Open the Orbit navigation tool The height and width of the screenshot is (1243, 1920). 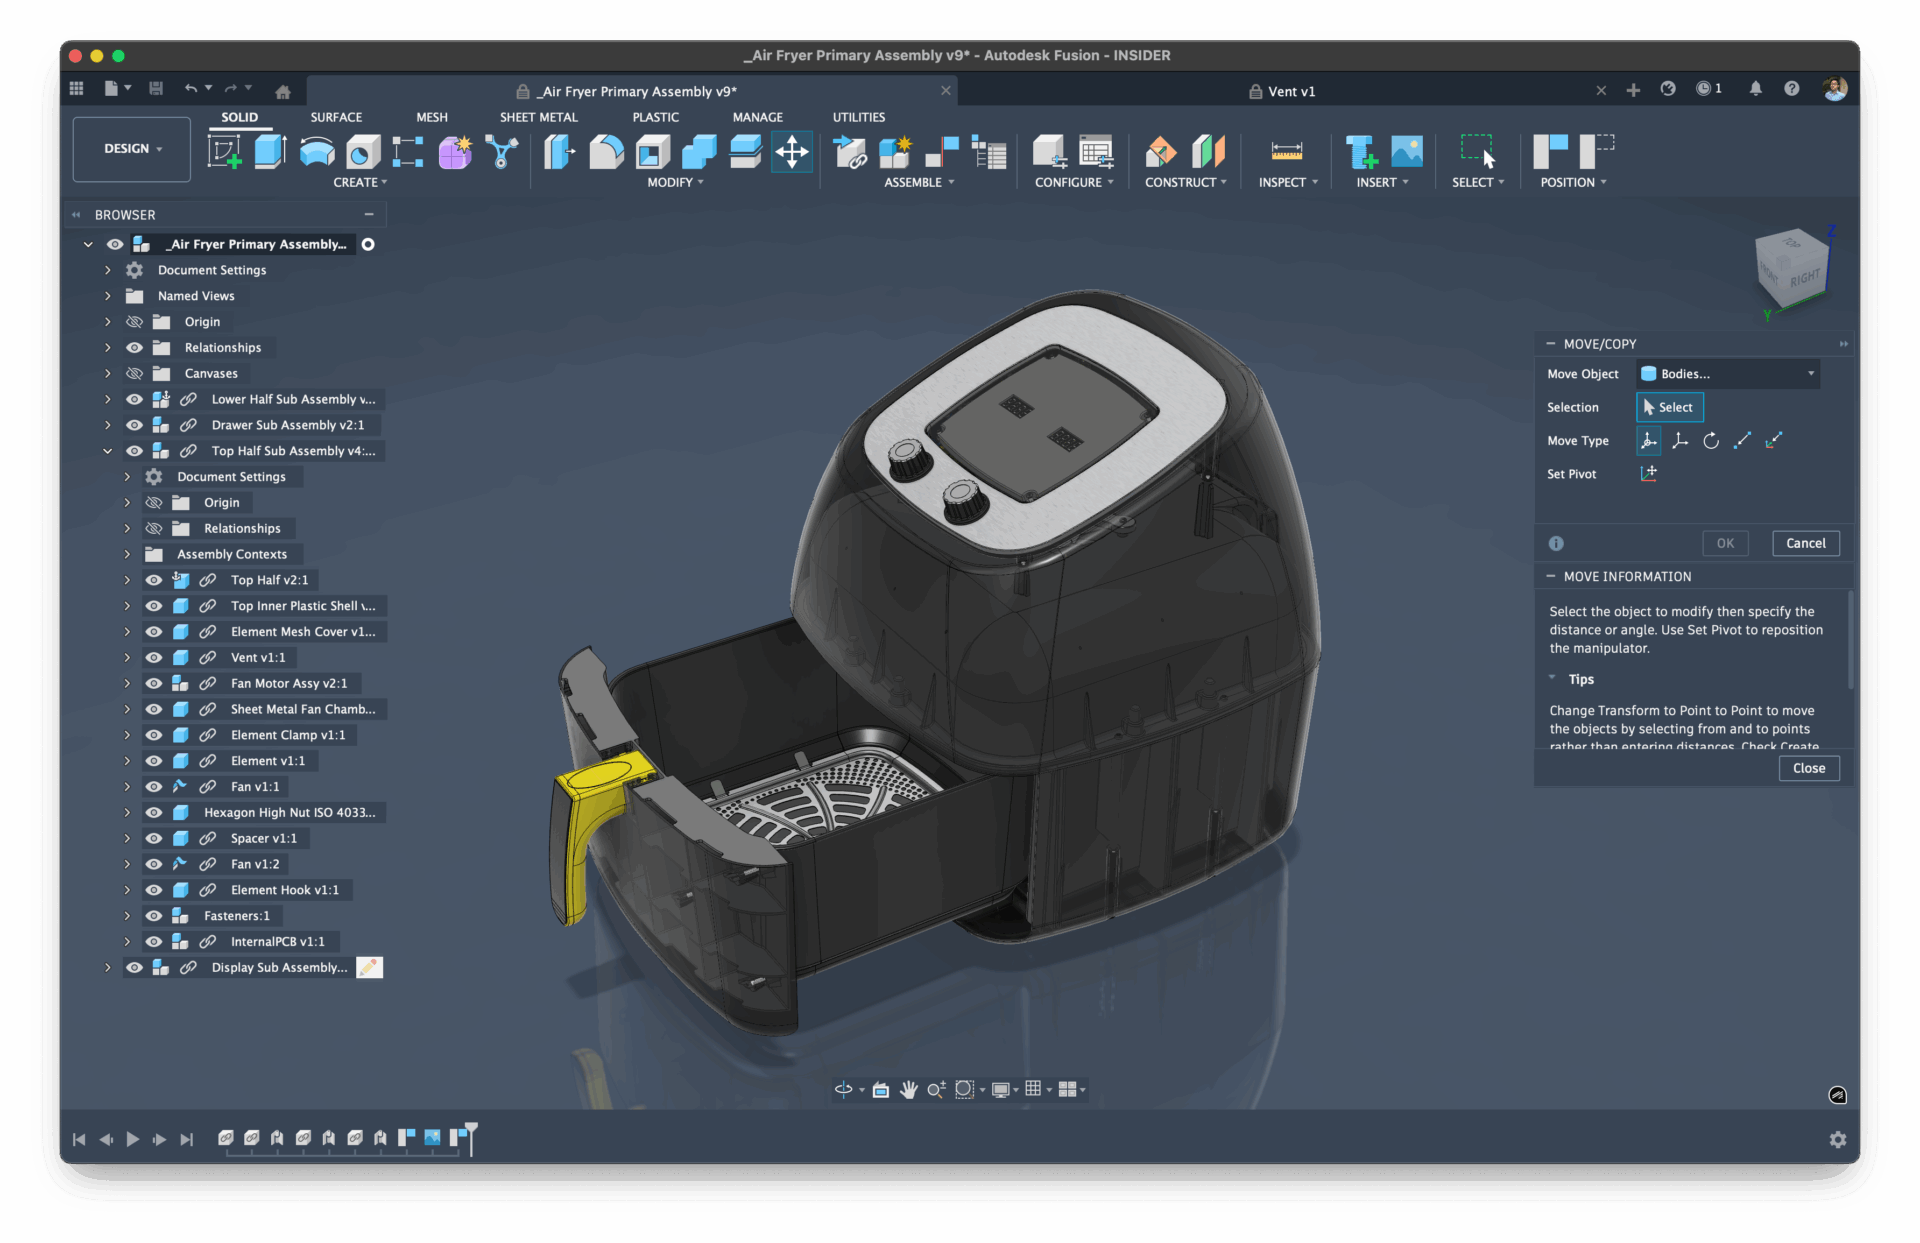point(843,1090)
